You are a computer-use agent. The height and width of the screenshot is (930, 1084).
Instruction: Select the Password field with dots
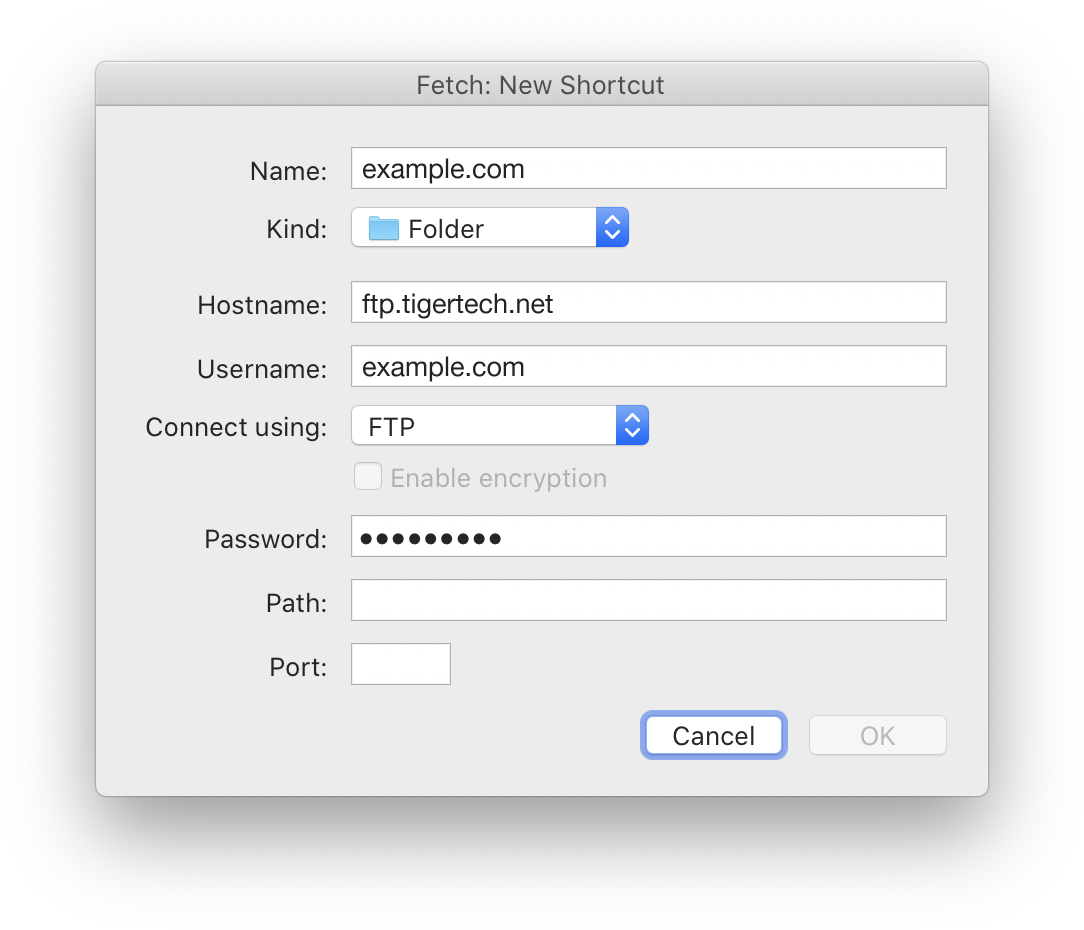[x=648, y=537]
